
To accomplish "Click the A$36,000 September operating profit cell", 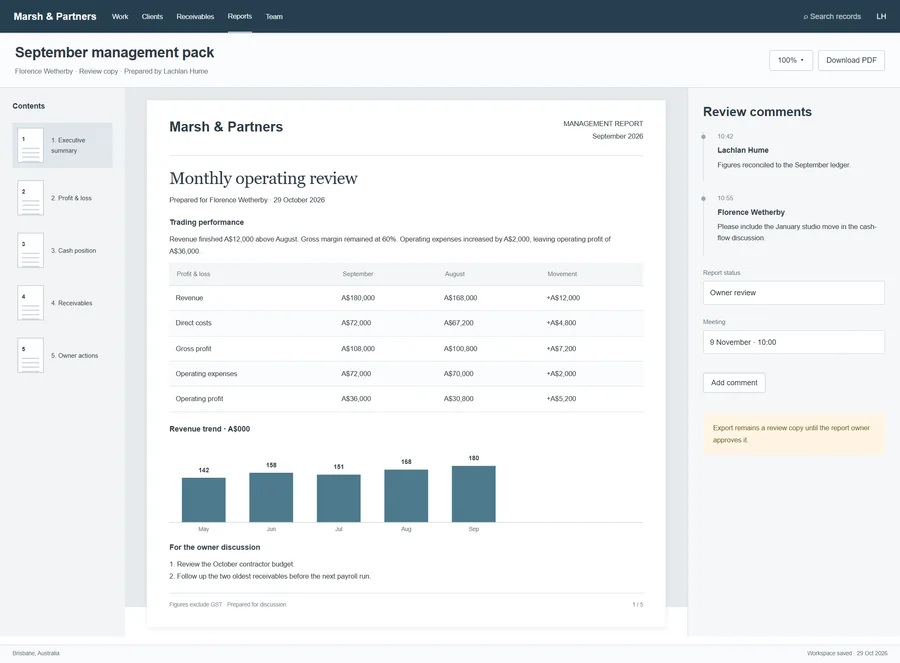I will [356, 399].
